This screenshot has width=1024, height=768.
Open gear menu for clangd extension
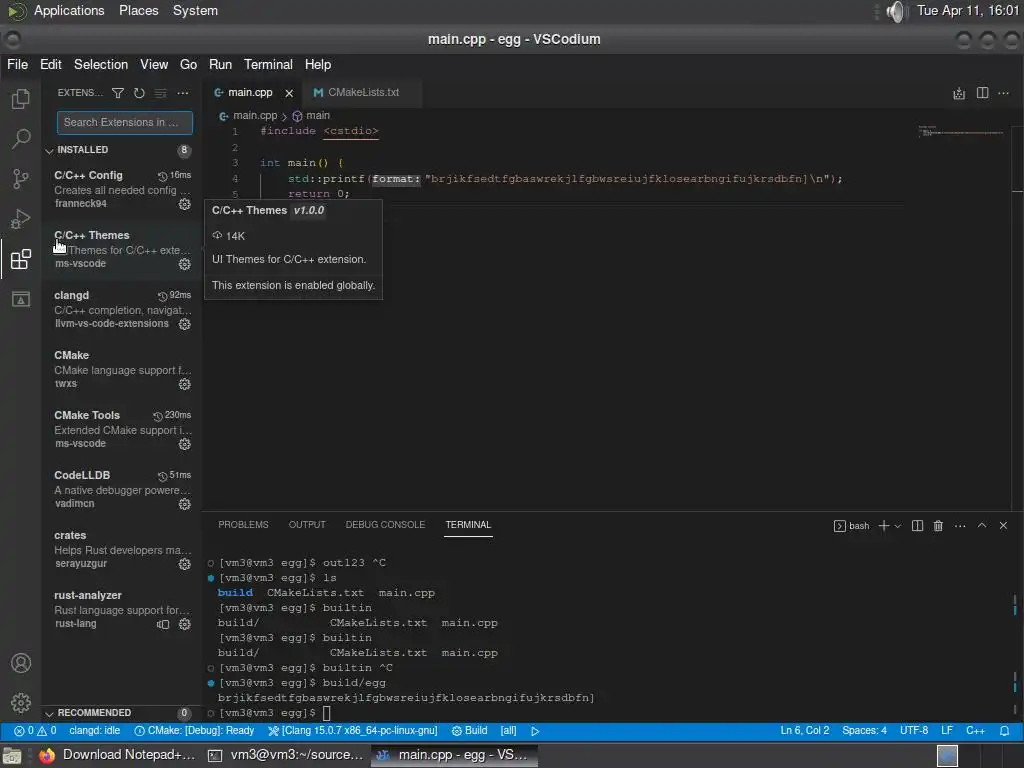tap(185, 324)
